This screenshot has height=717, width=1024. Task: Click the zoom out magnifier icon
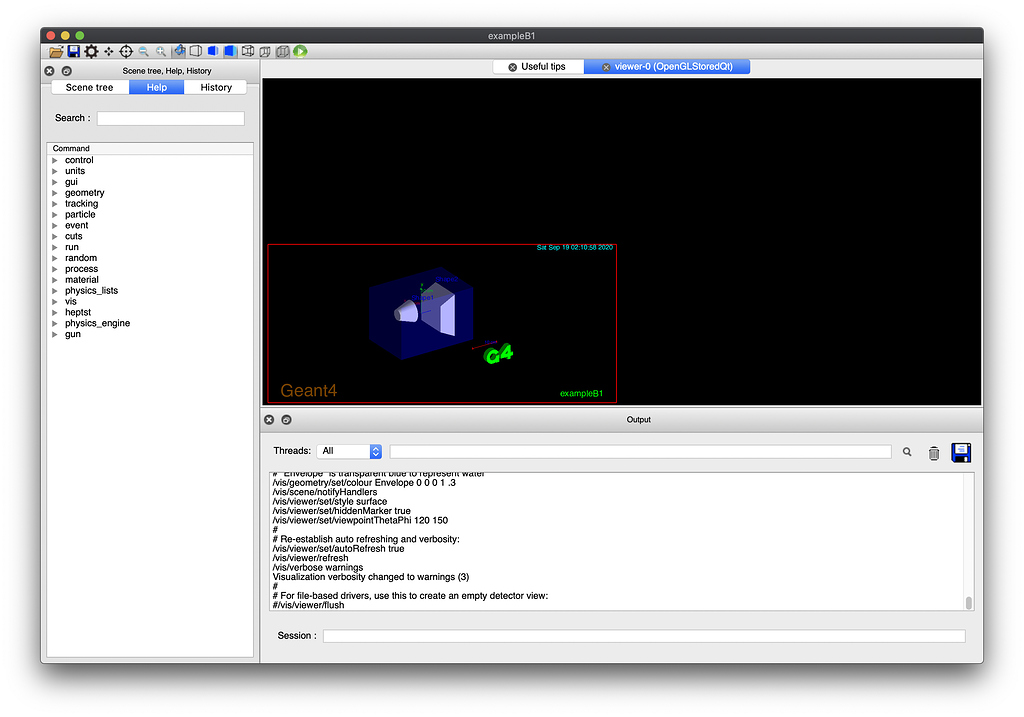(143, 51)
